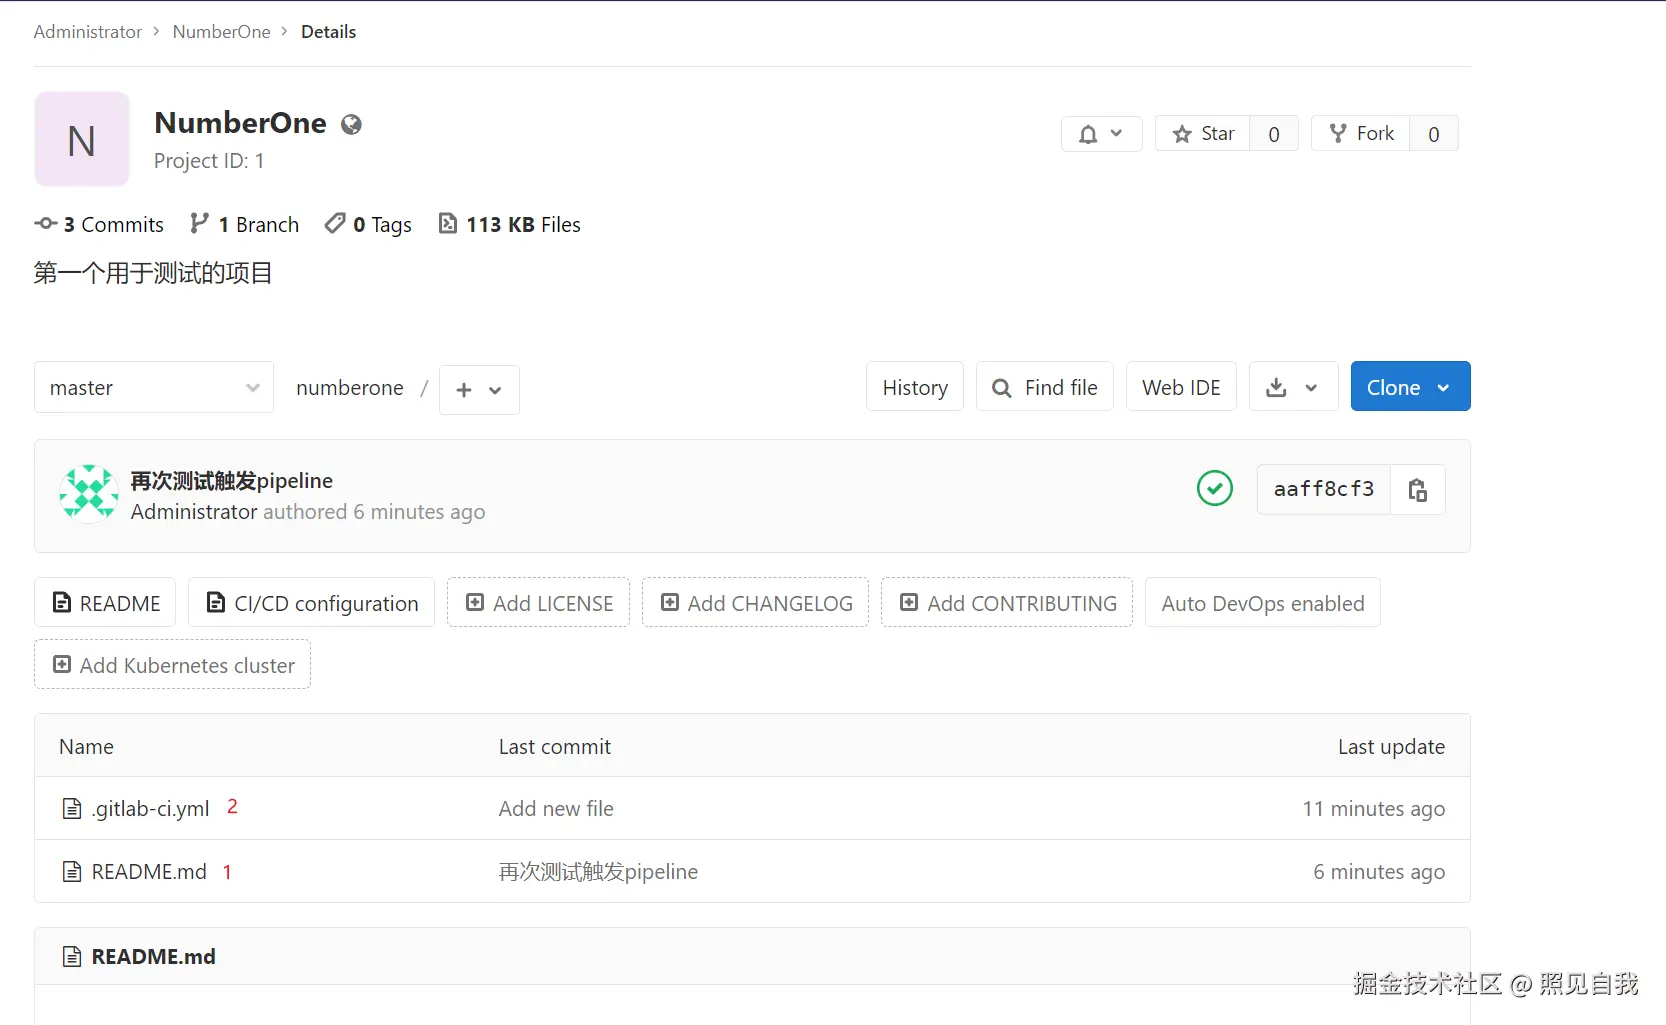Fork the NumberOne project
This screenshot has width=1666, height=1025.
pos(1361,134)
